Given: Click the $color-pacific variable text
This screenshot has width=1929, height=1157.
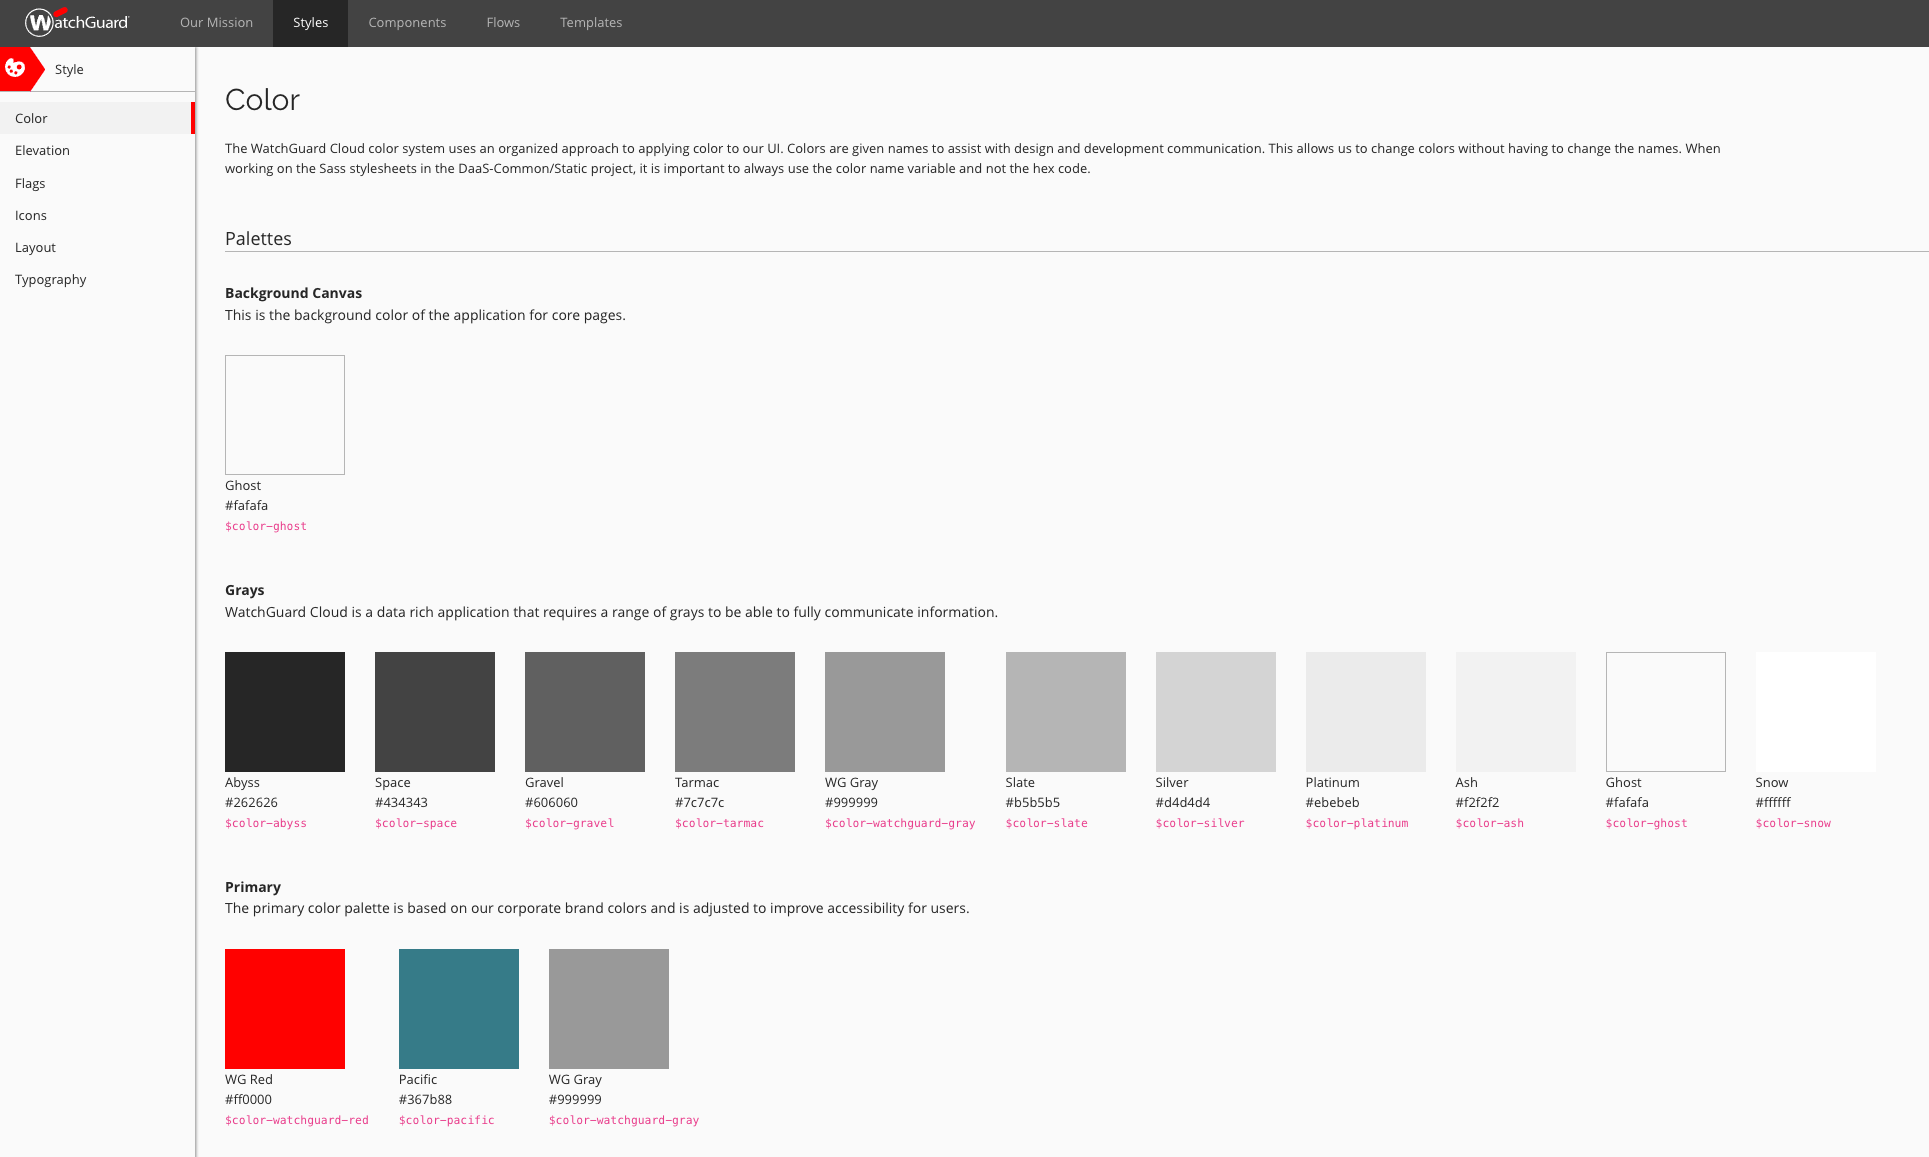Looking at the screenshot, I should (x=446, y=1120).
